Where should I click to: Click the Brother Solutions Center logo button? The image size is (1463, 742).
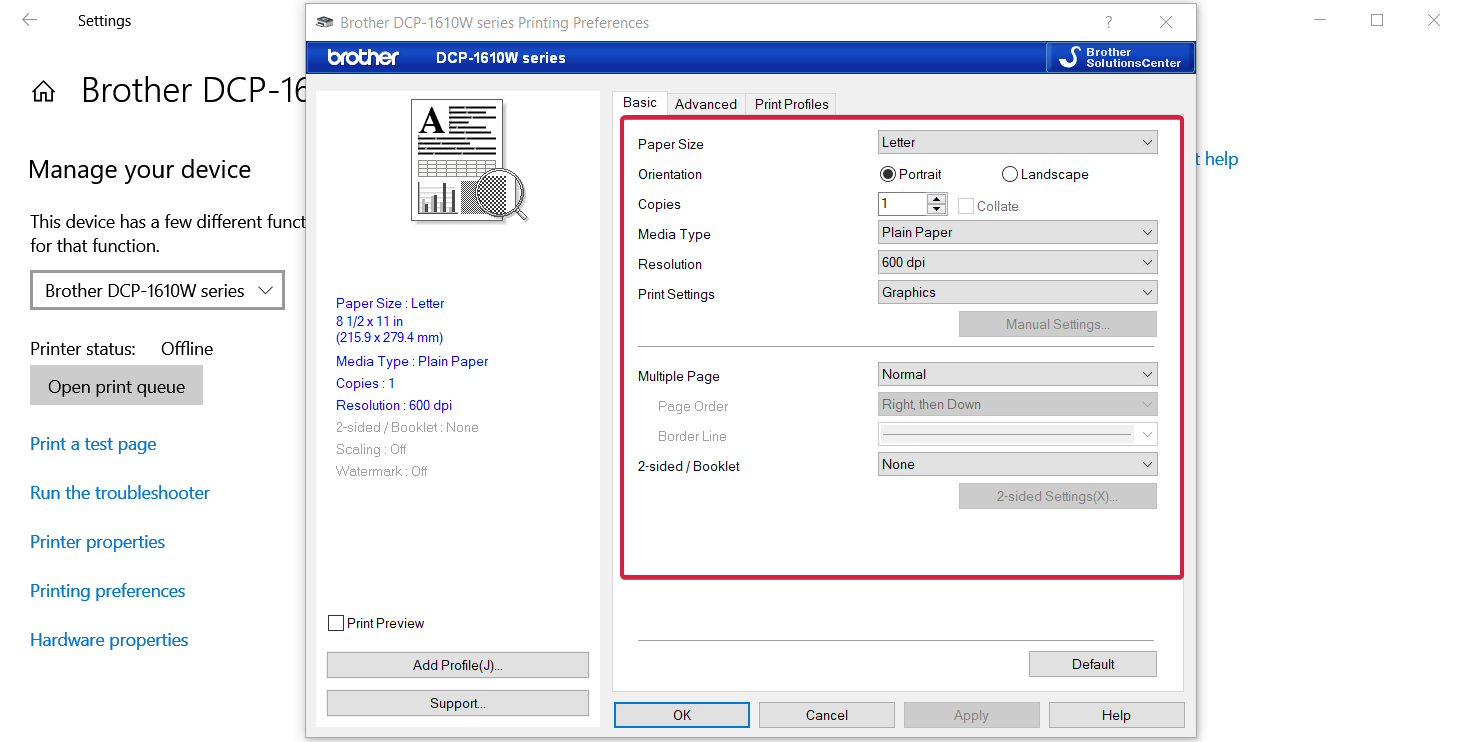point(1120,57)
